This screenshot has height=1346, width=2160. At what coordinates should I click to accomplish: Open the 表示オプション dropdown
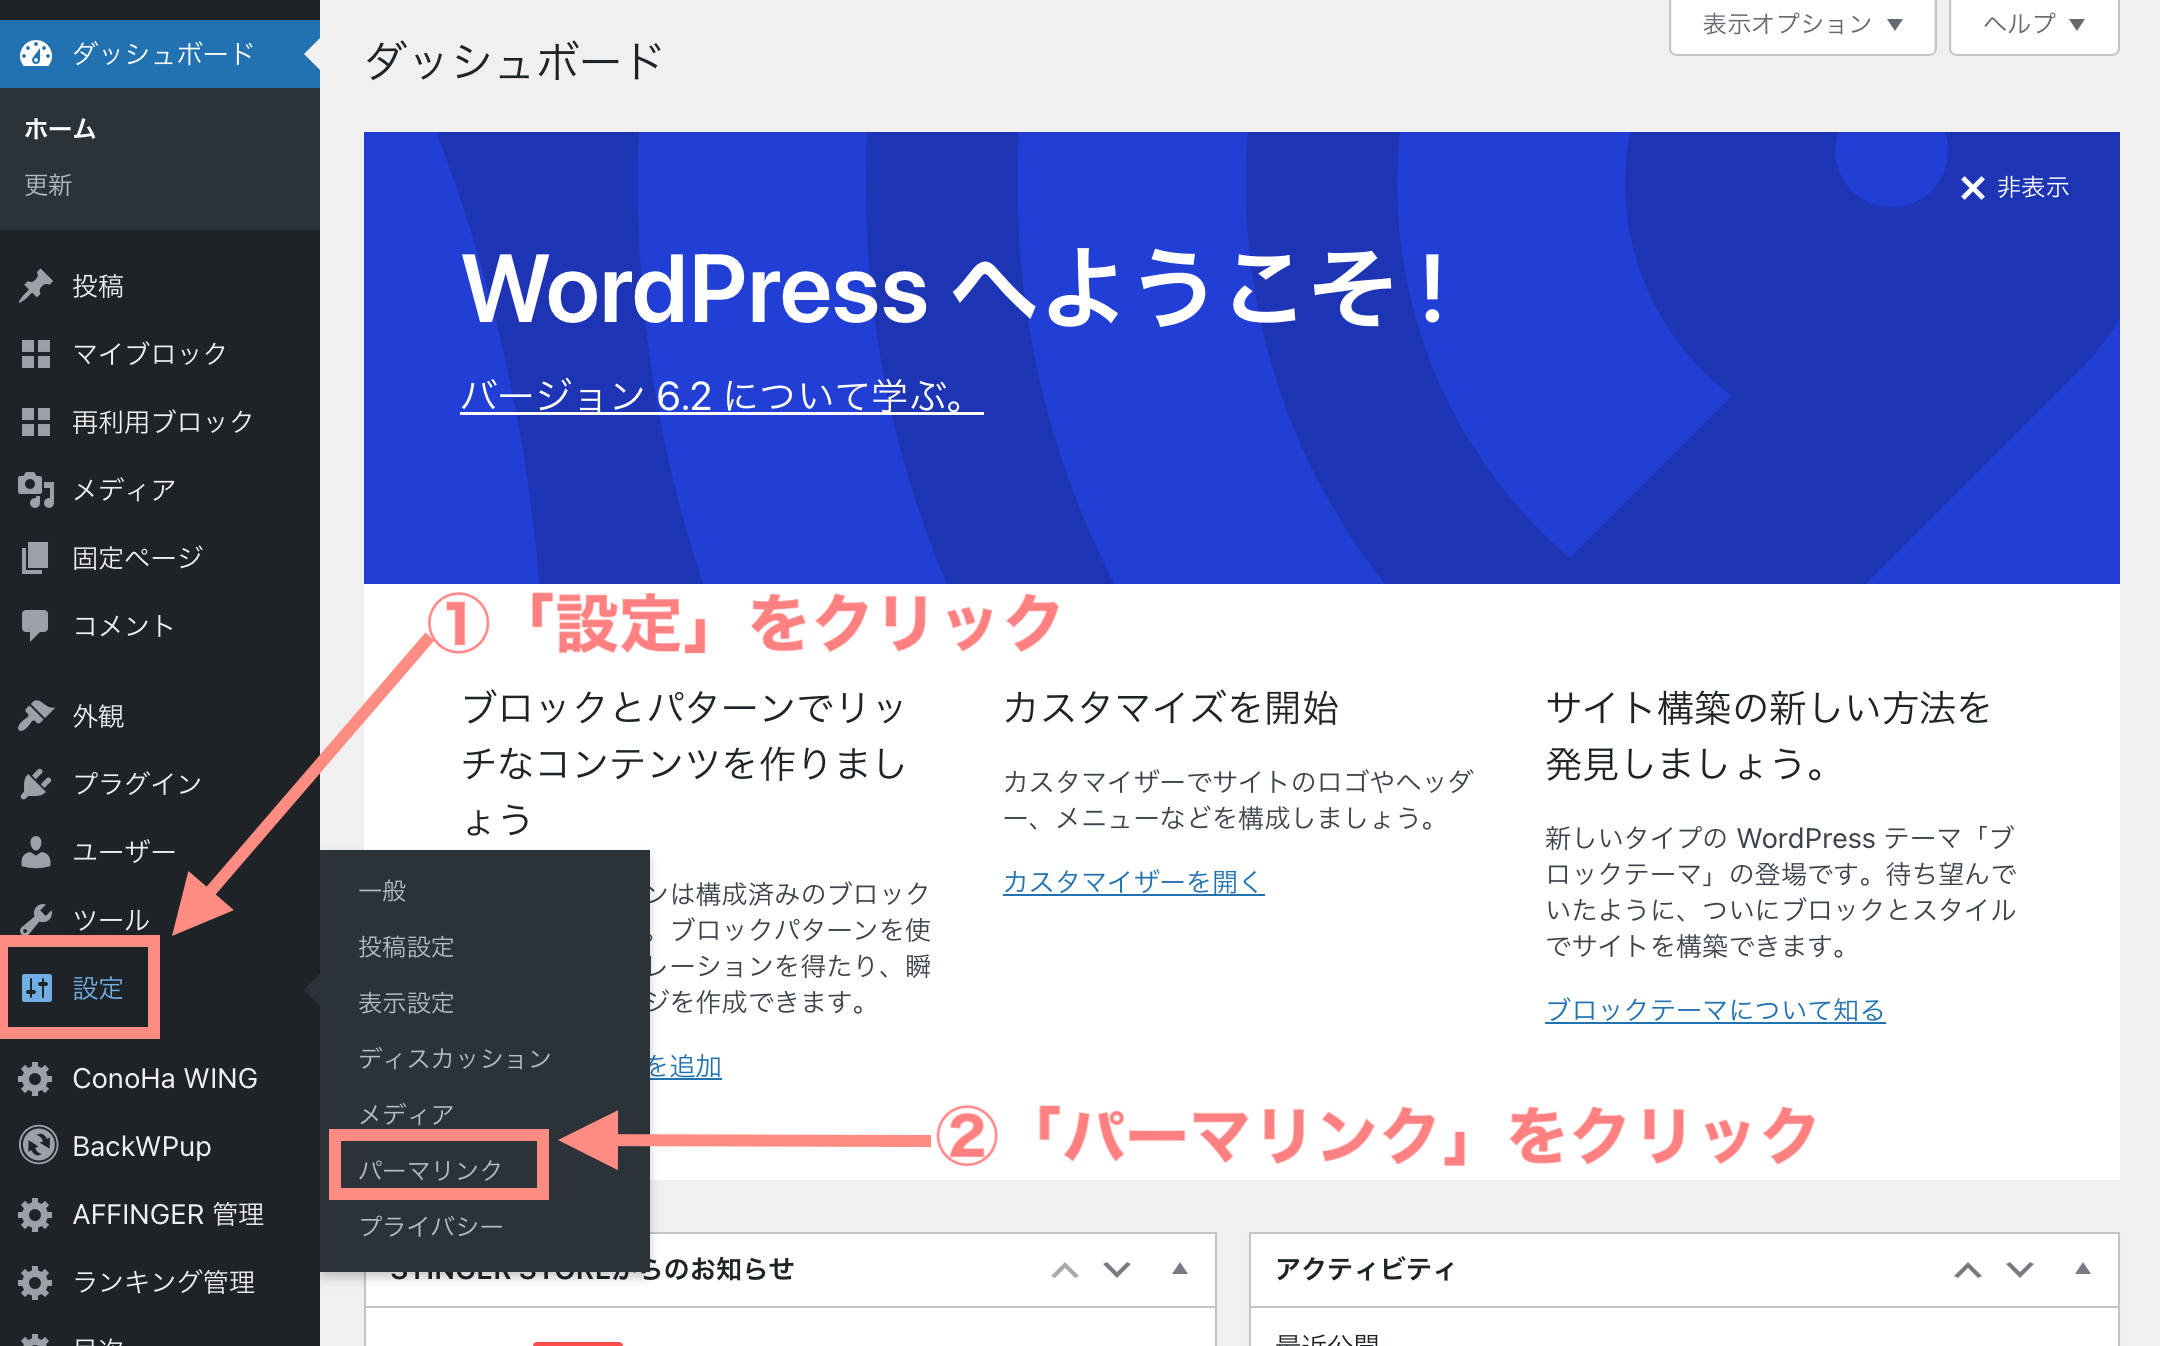(x=1802, y=24)
